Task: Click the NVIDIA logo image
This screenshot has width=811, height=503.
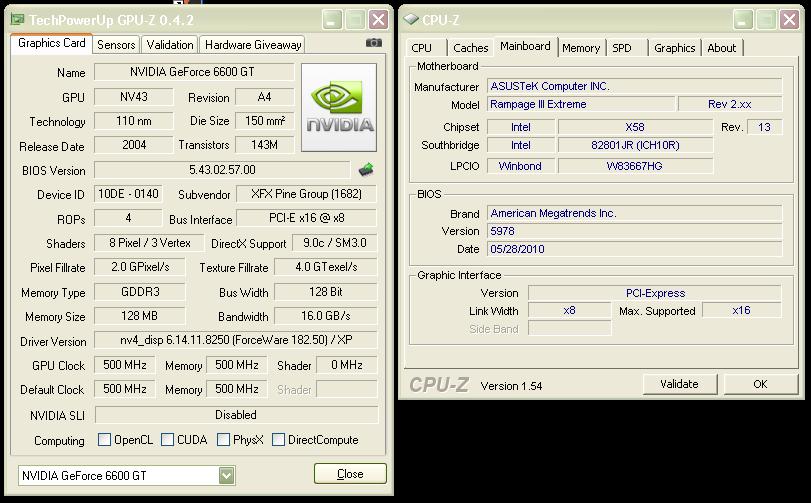Action: click(339, 107)
